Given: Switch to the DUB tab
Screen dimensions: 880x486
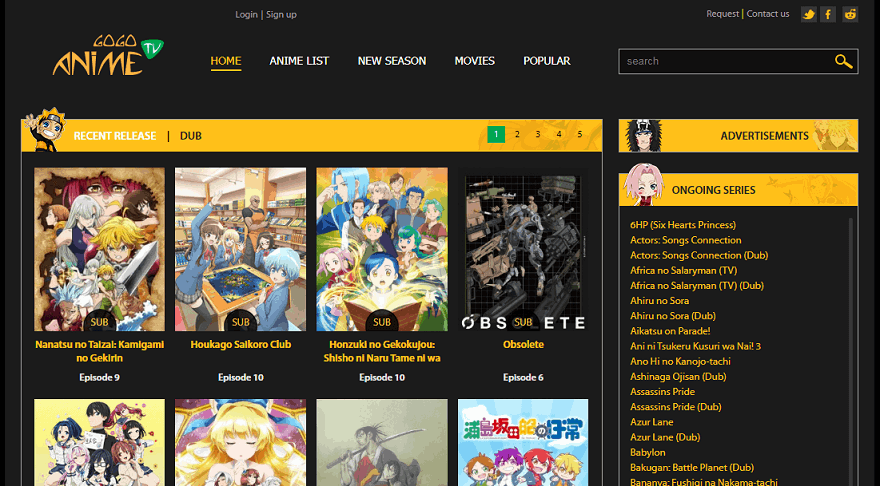Looking at the screenshot, I should [191, 136].
